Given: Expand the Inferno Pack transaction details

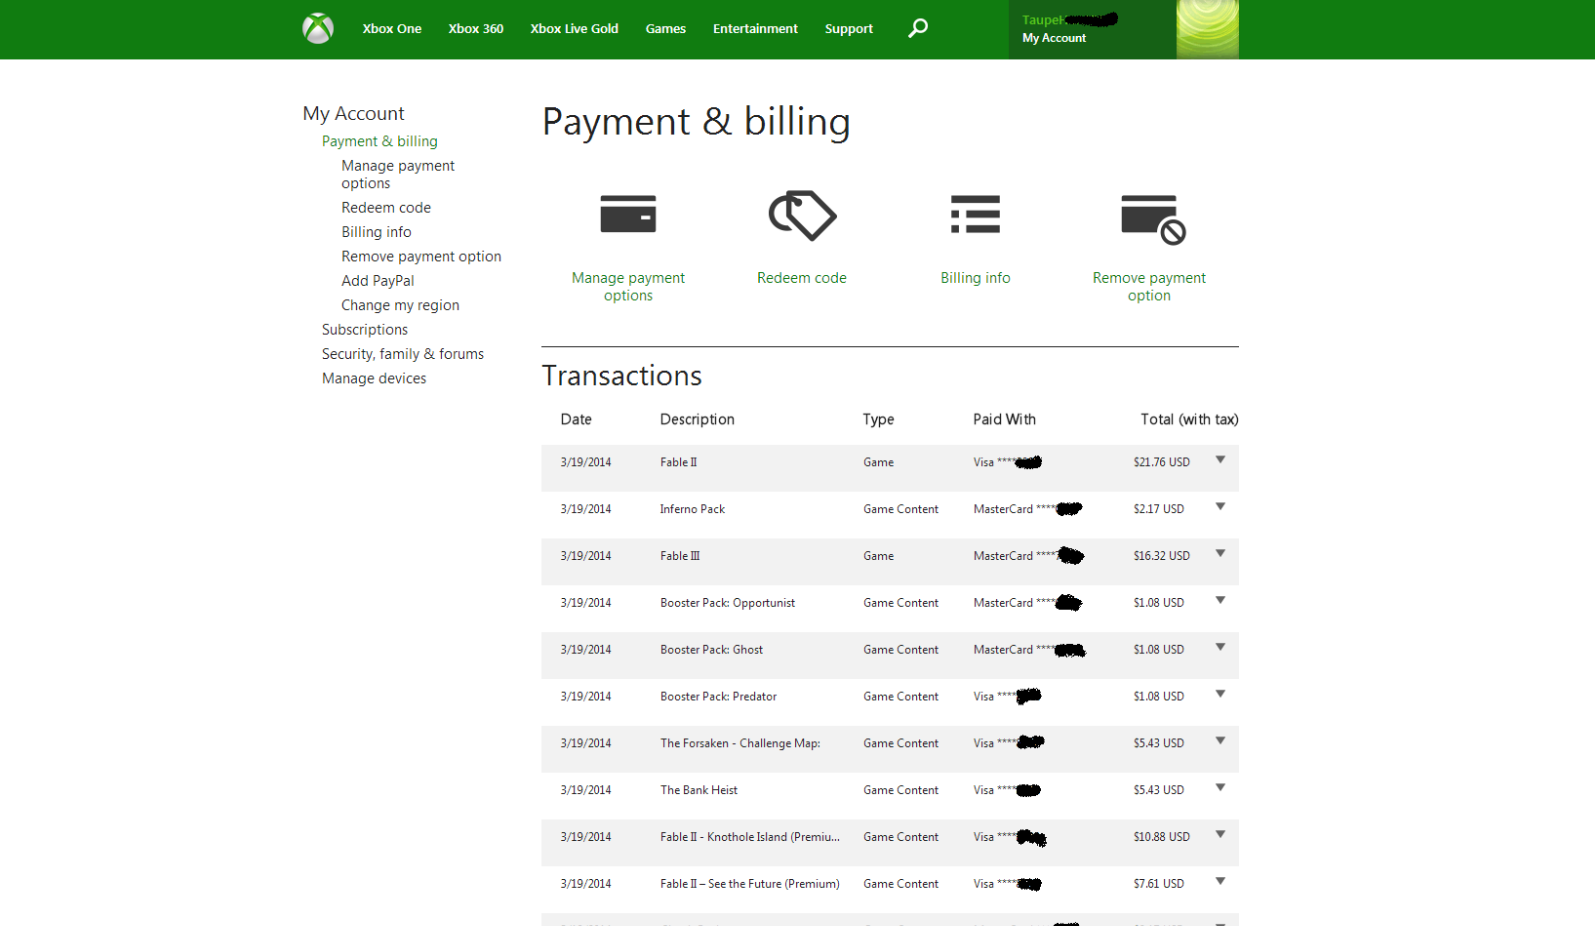Looking at the screenshot, I should (x=1220, y=507).
